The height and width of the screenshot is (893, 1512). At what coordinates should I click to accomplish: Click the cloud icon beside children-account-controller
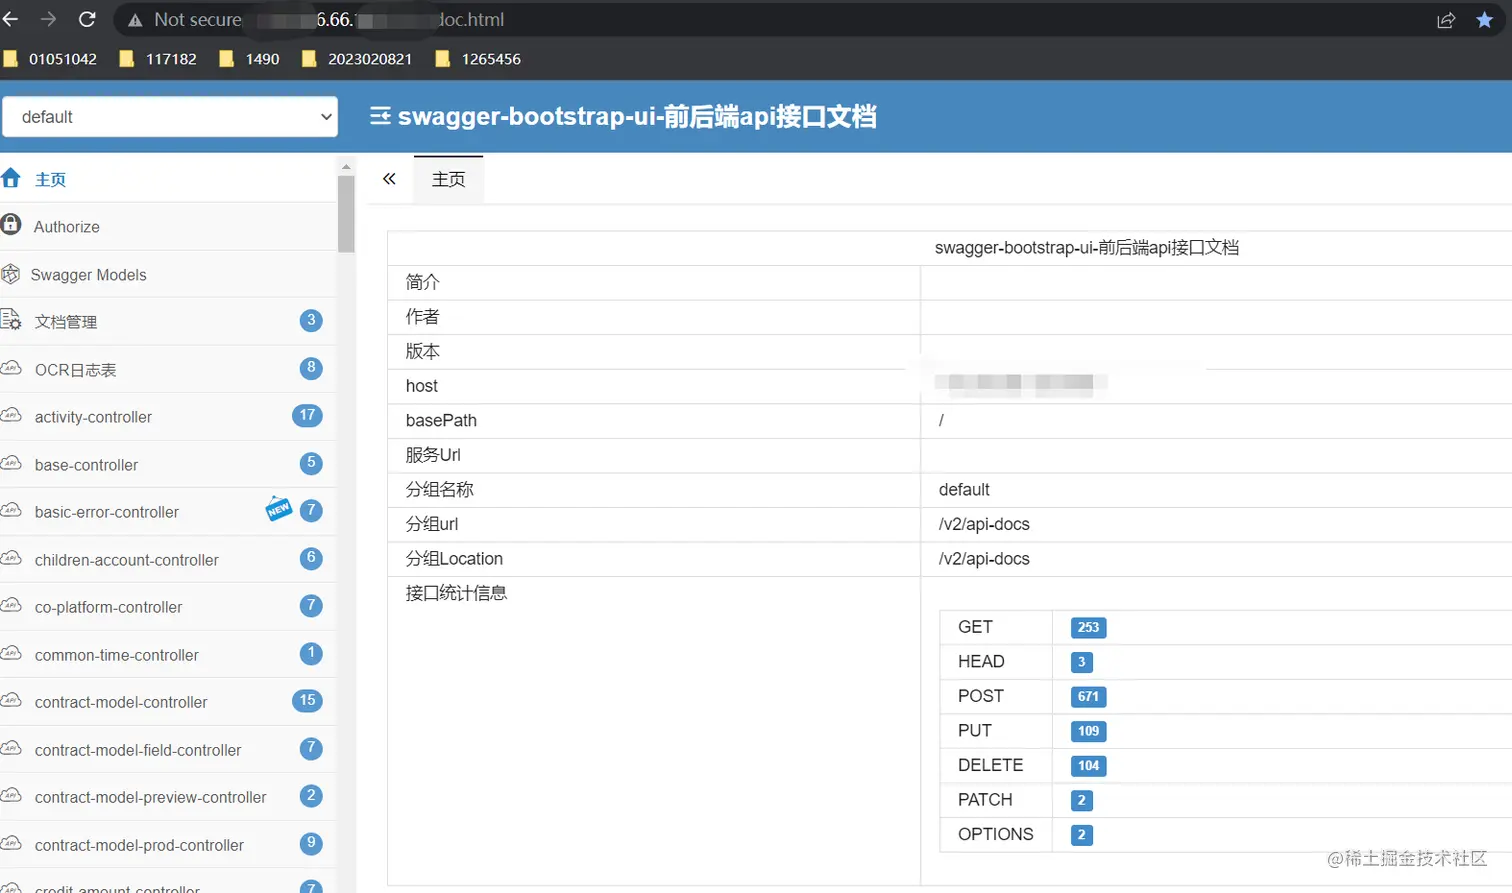(x=11, y=558)
